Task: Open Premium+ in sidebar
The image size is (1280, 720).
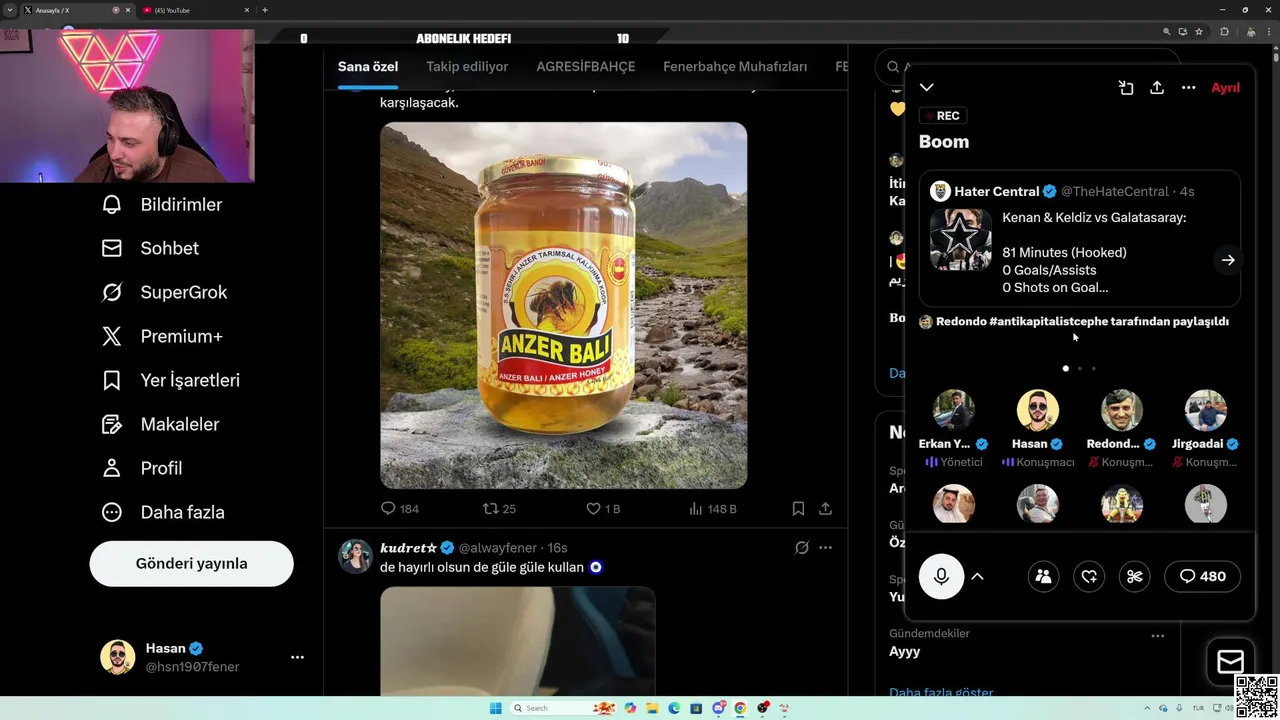Action: (x=161, y=336)
